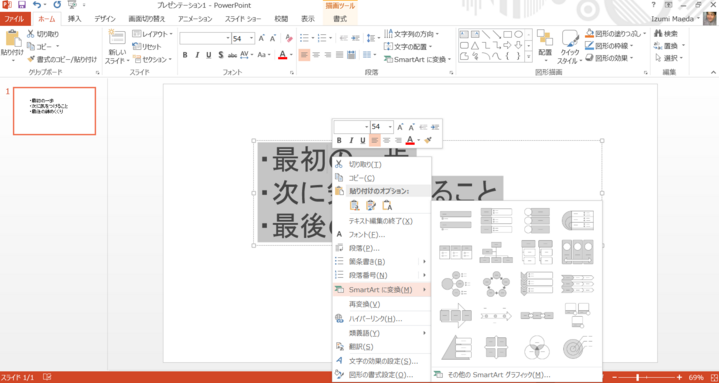Open mini toolbar font size dropdown
The width and height of the screenshot is (719, 383).
[390, 127]
